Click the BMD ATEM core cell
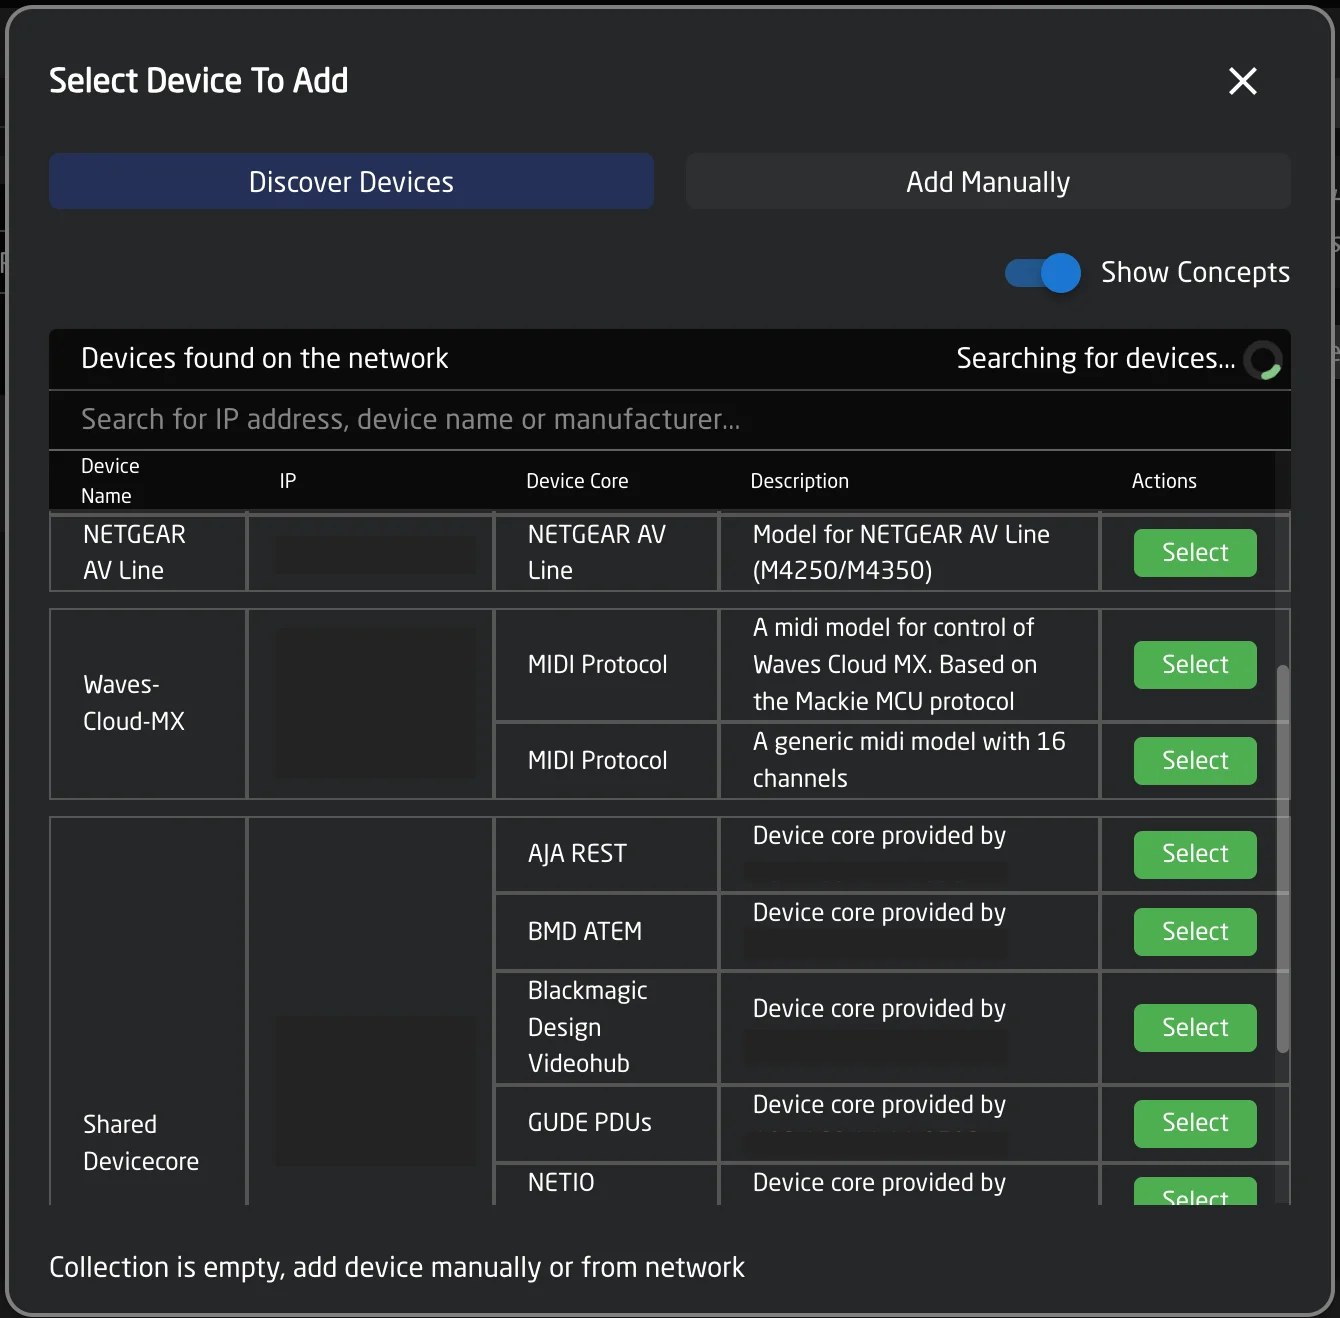1340x1318 pixels. pos(607,932)
